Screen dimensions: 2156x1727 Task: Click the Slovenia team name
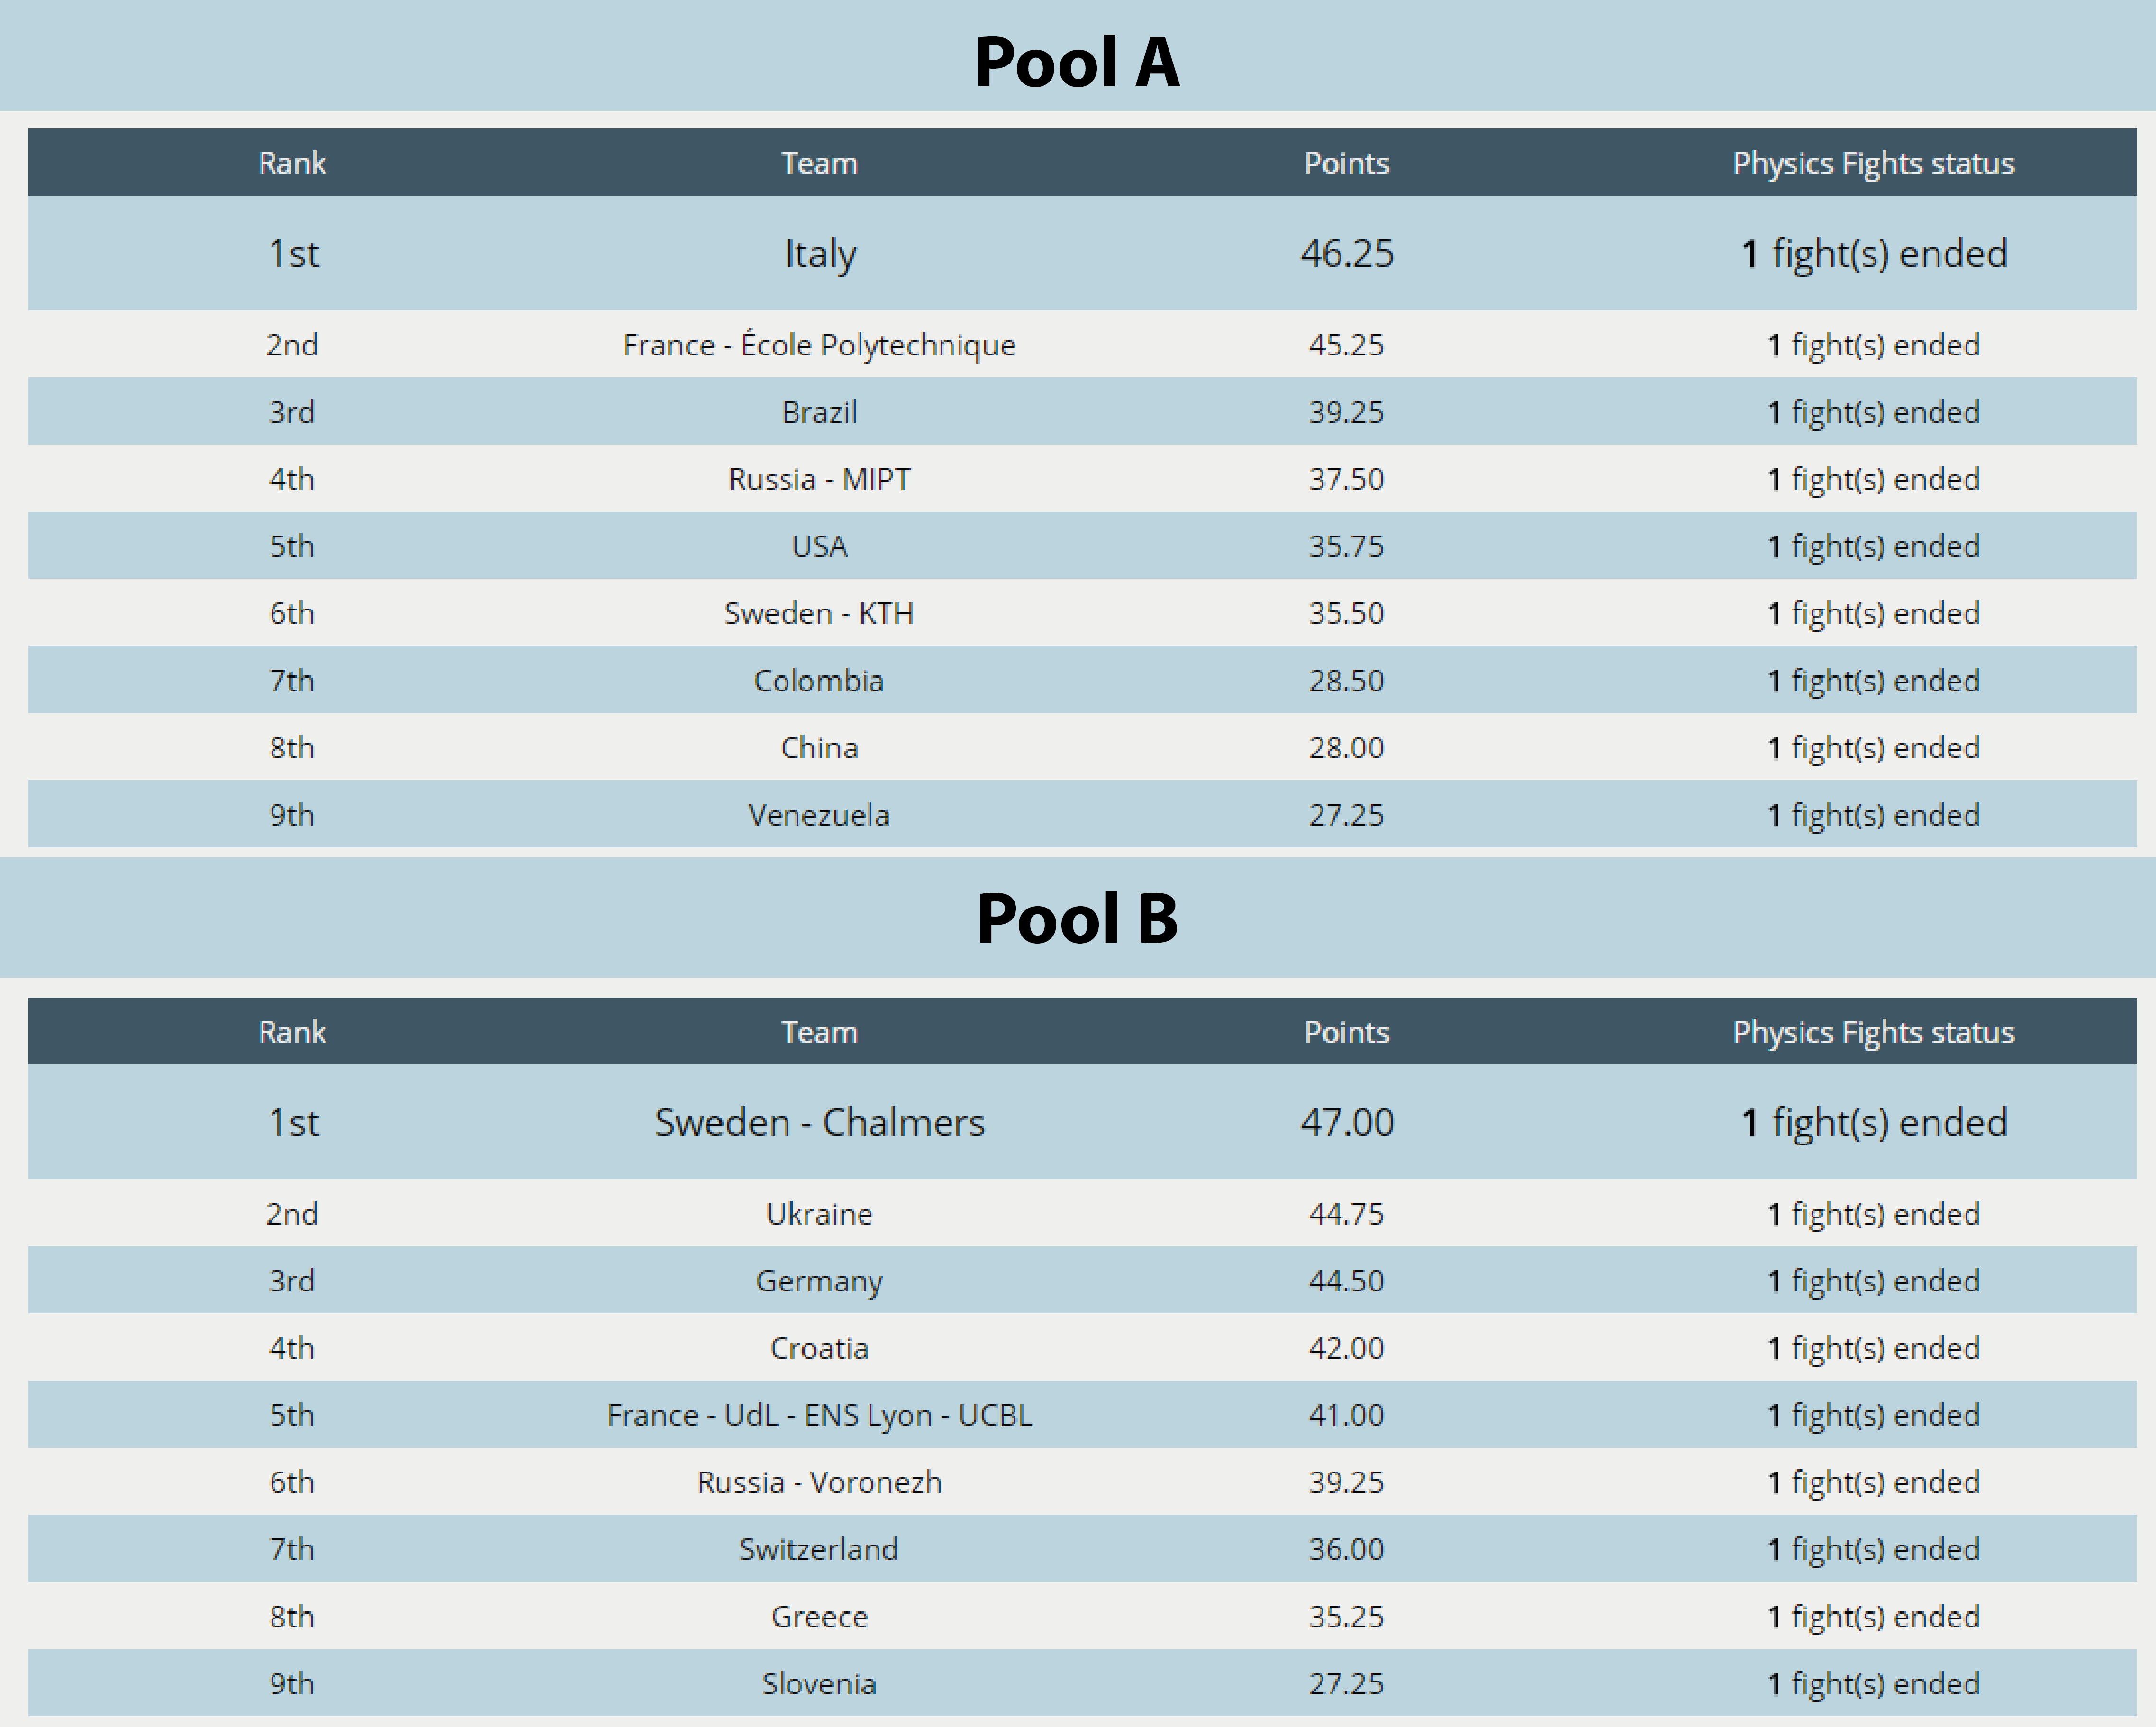(x=819, y=1684)
